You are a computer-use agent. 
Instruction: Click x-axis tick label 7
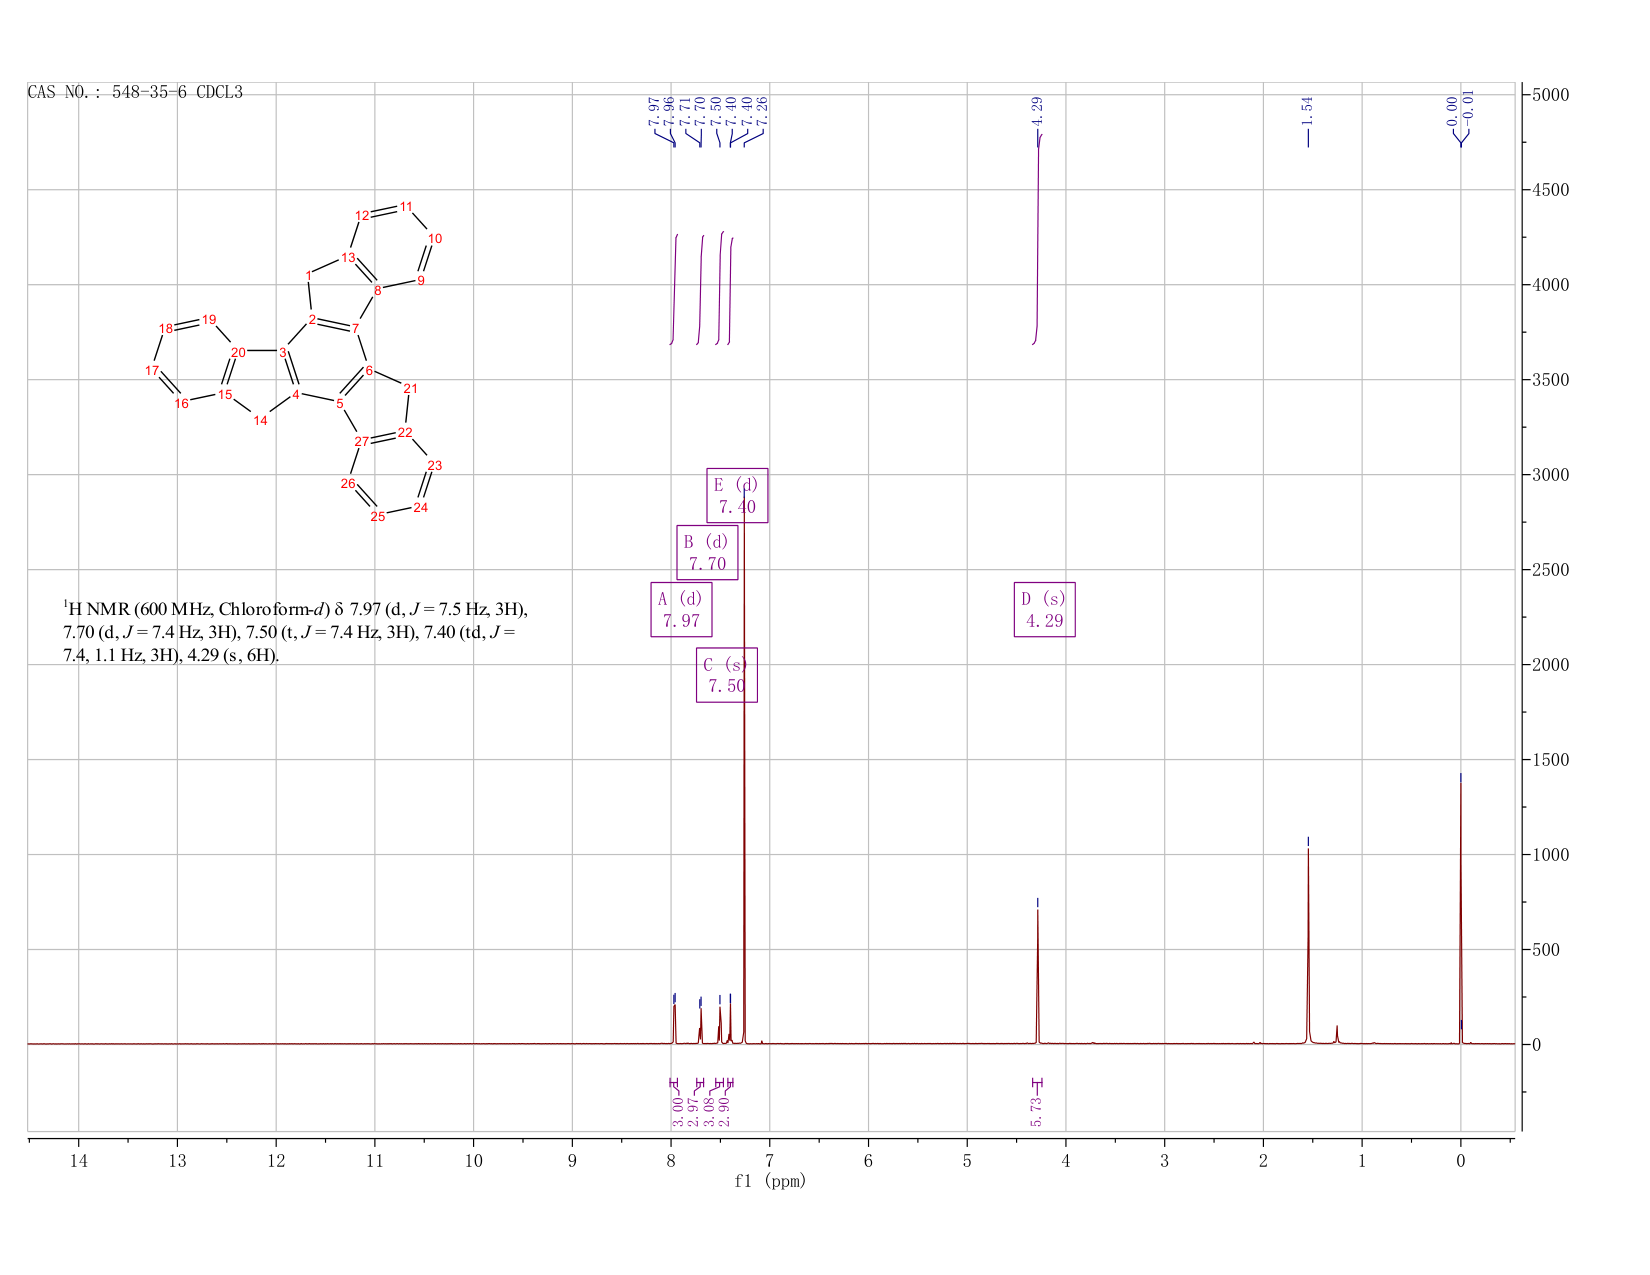point(770,1161)
